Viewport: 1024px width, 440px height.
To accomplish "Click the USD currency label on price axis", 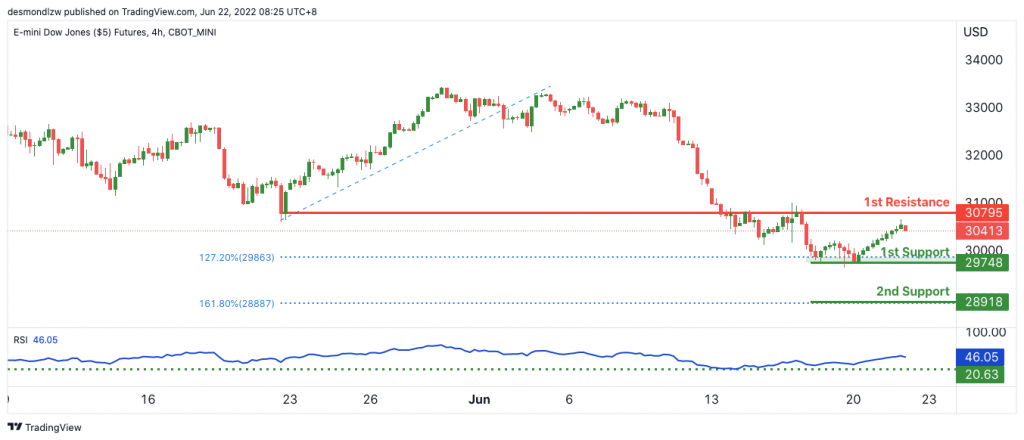I will (975, 32).
